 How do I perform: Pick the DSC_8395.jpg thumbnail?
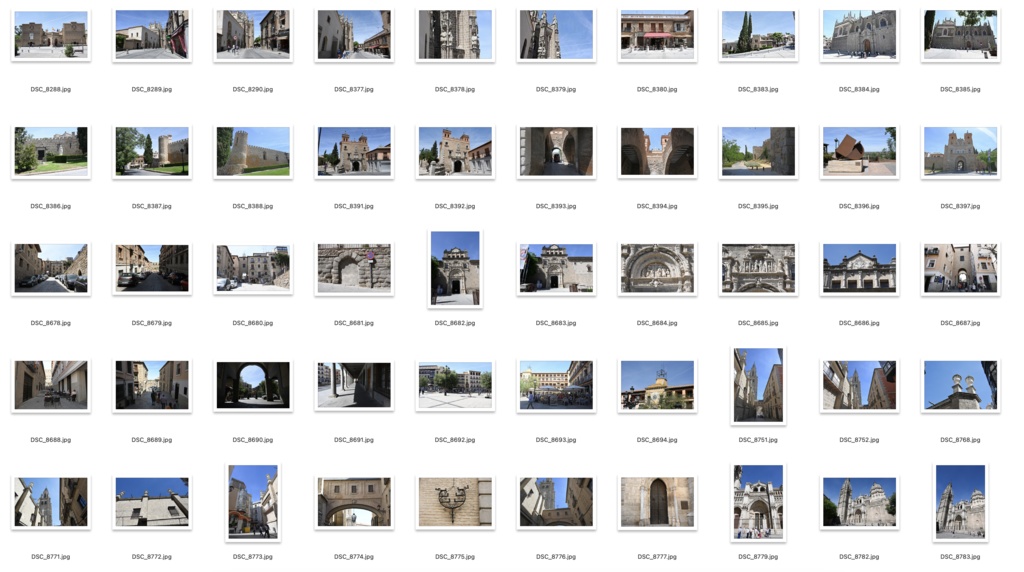click(x=758, y=151)
